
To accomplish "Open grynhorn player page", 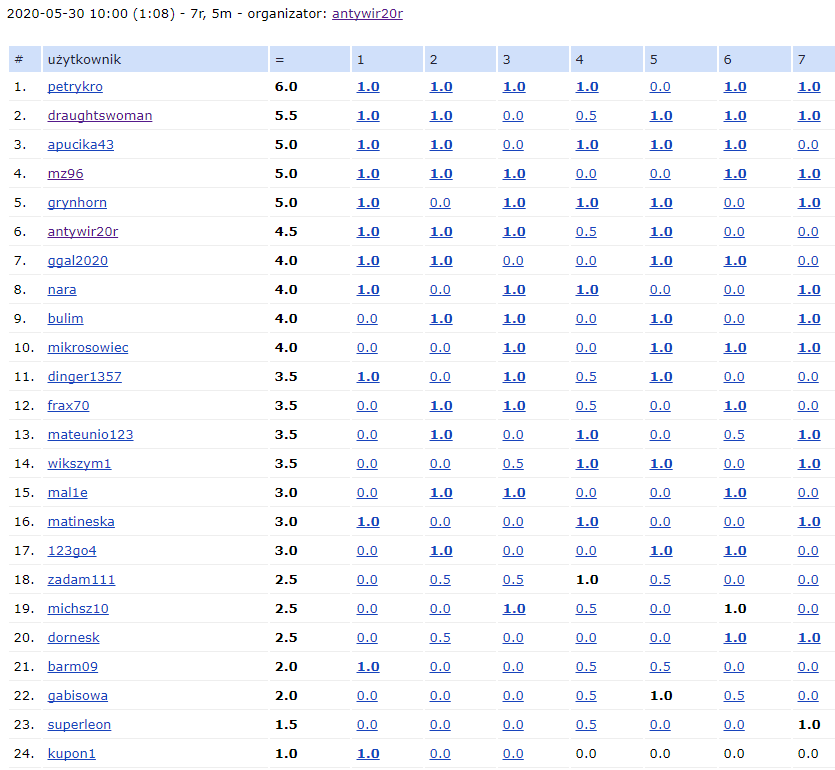I will click(77, 203).
